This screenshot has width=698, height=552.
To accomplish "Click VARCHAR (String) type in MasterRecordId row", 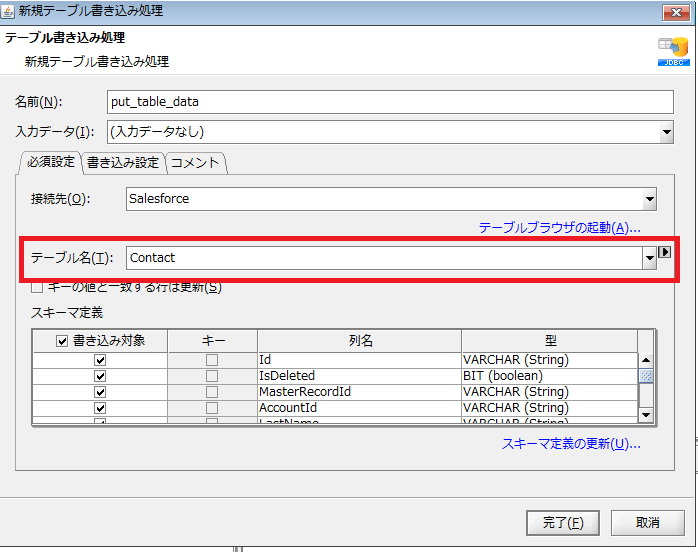I will (x=550, y=392).
